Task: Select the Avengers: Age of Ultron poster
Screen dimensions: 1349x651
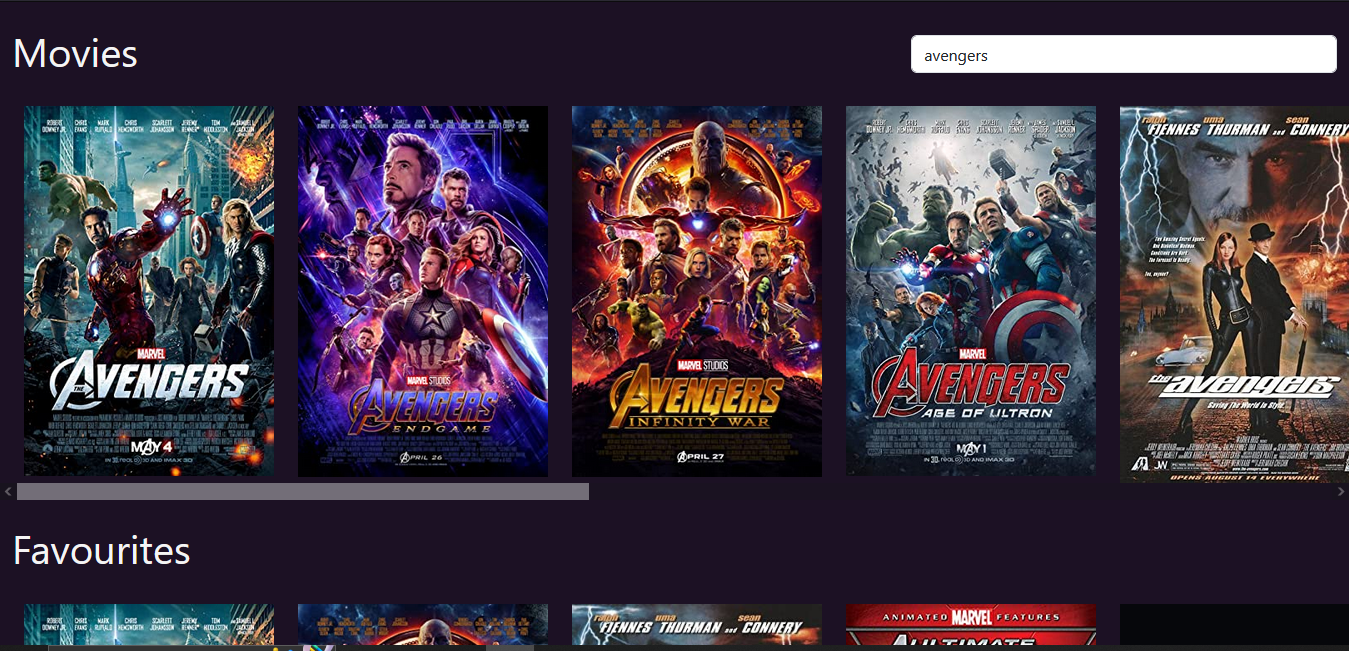Action: tap(969, 290)
